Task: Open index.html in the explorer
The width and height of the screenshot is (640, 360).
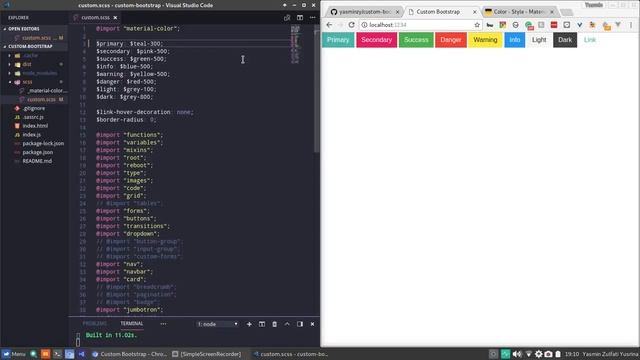Action: pyautogui.click(x=35, y=126)
